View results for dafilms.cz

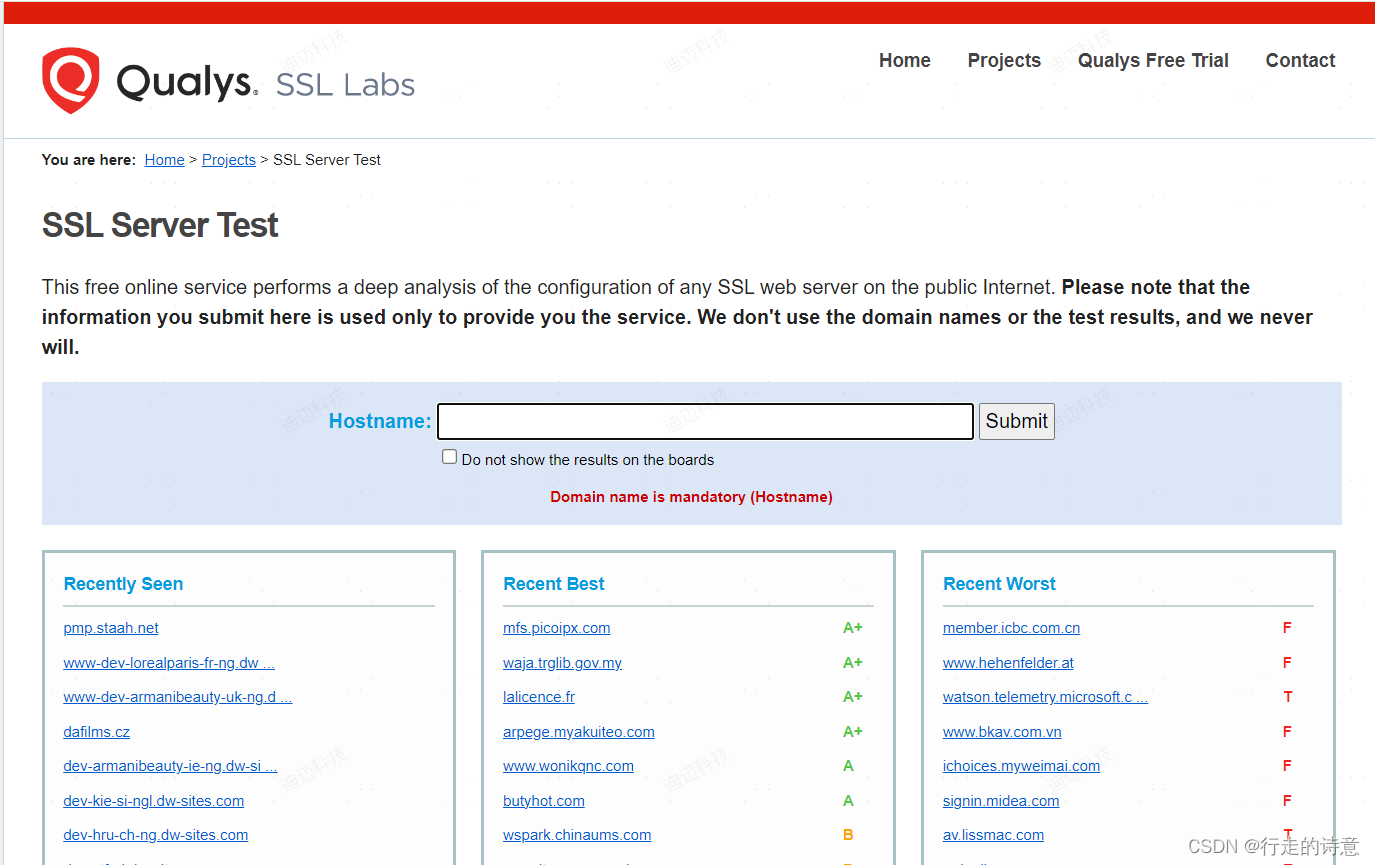coord(96,731)
